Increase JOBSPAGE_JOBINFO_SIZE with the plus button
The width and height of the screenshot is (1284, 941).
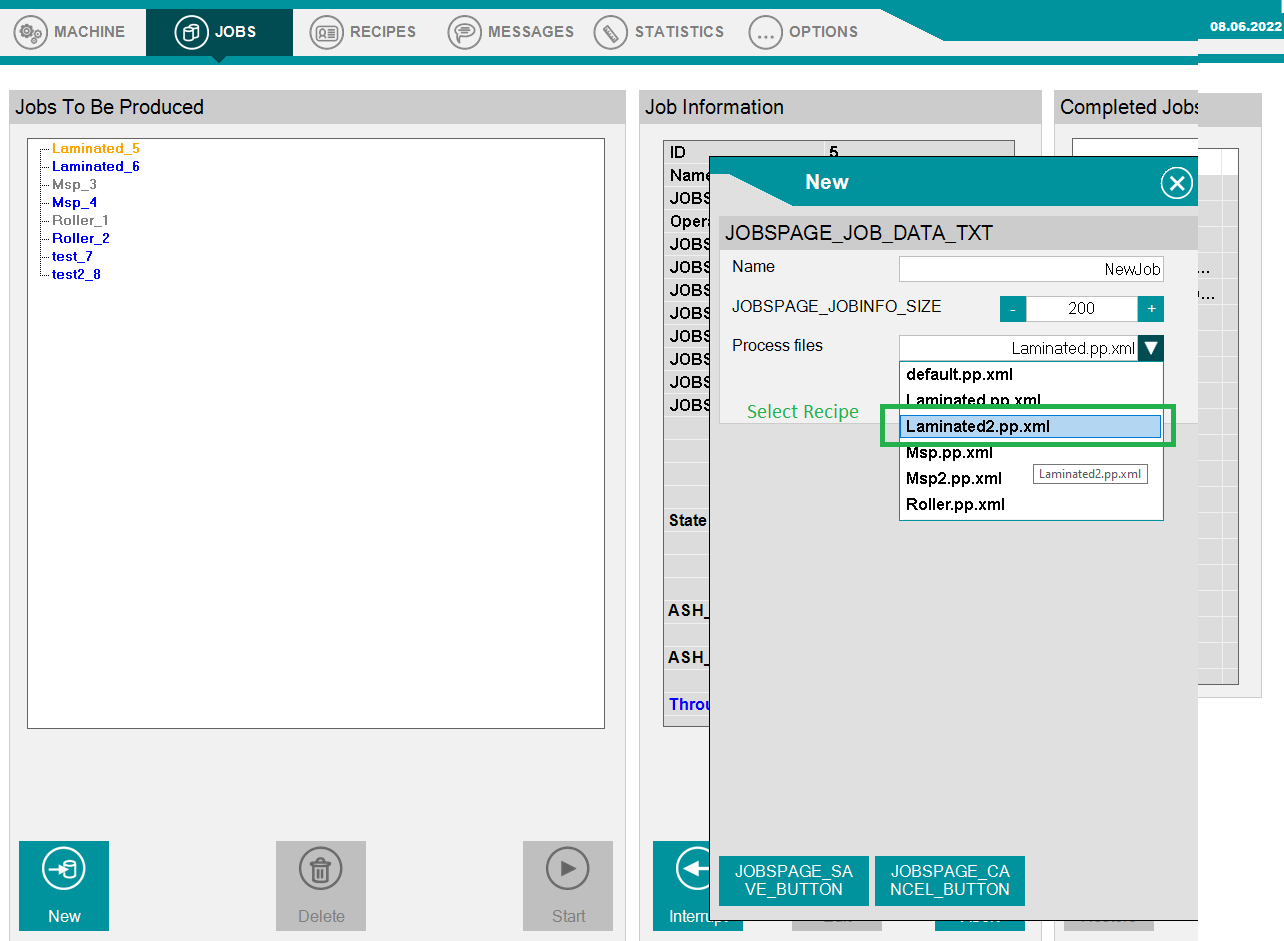click(1151, 308)
